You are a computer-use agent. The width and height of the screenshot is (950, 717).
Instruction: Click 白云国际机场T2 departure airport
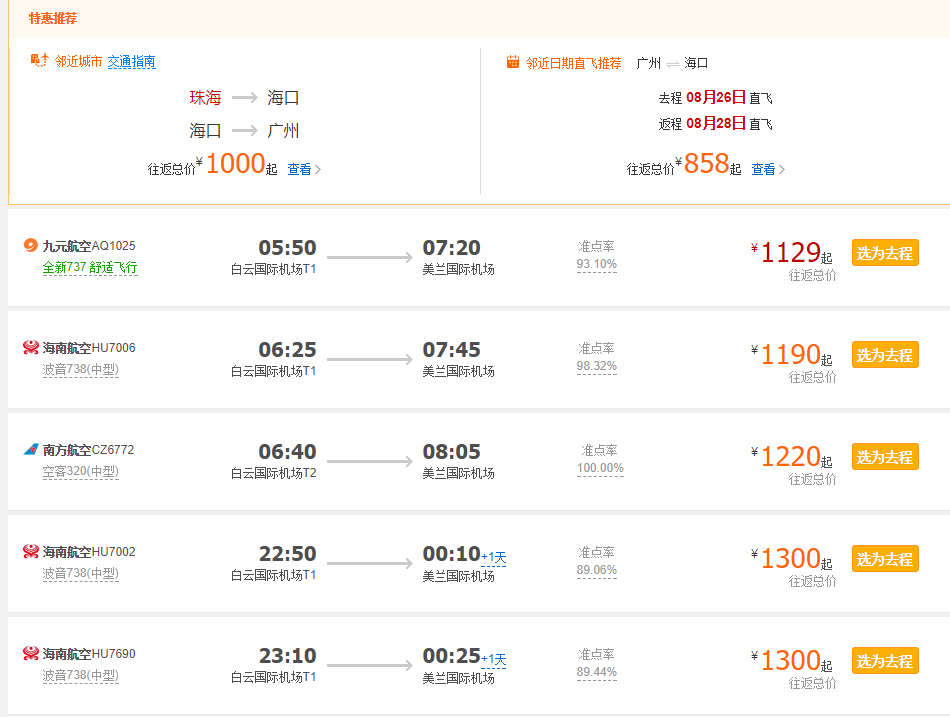[273, 473]
